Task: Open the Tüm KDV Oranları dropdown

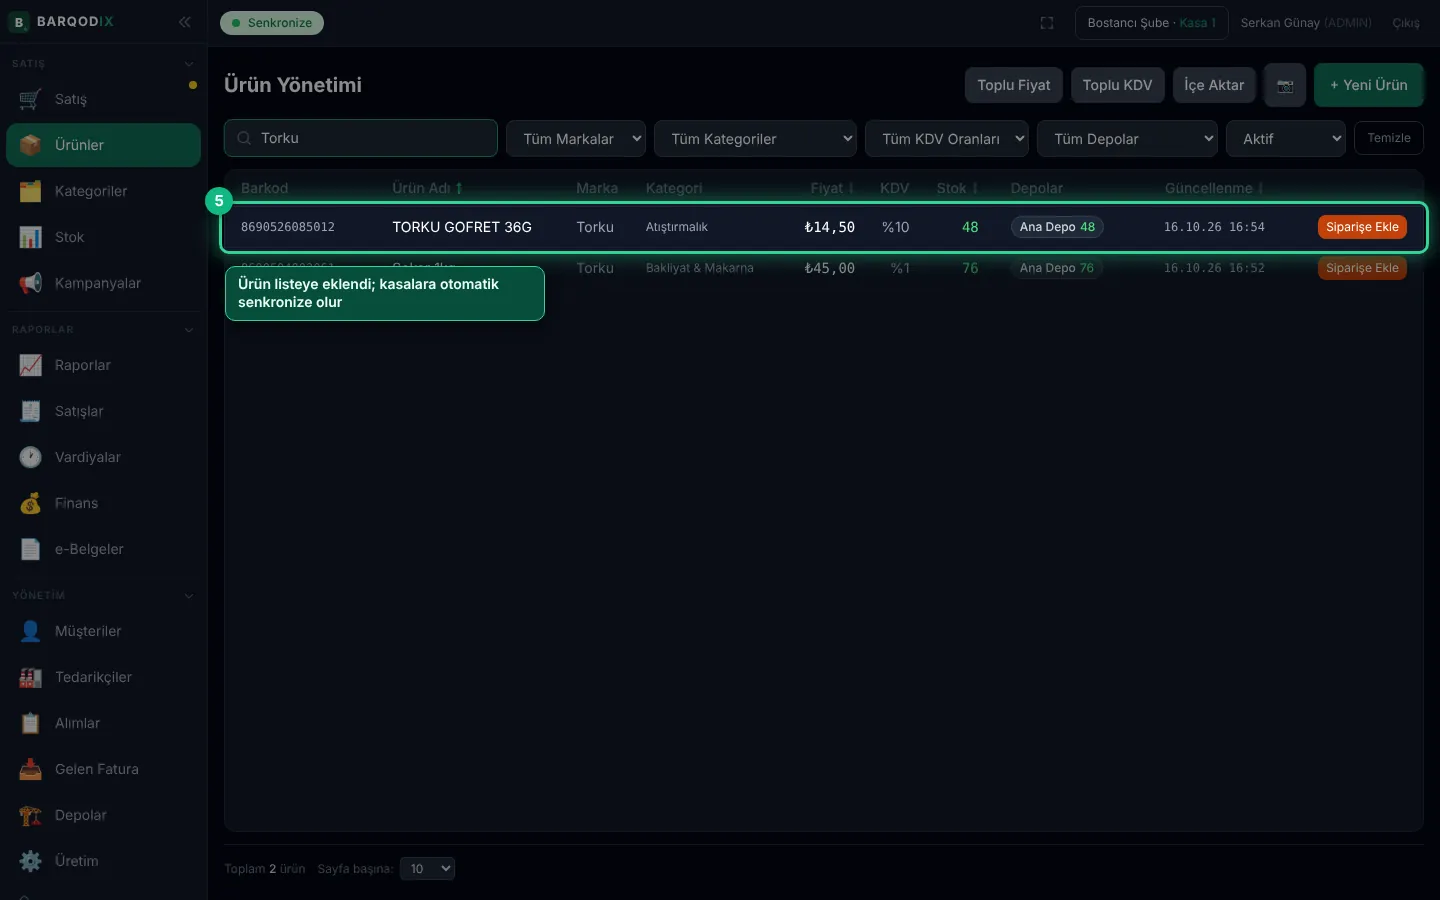Action: click(x=947, y=139)
